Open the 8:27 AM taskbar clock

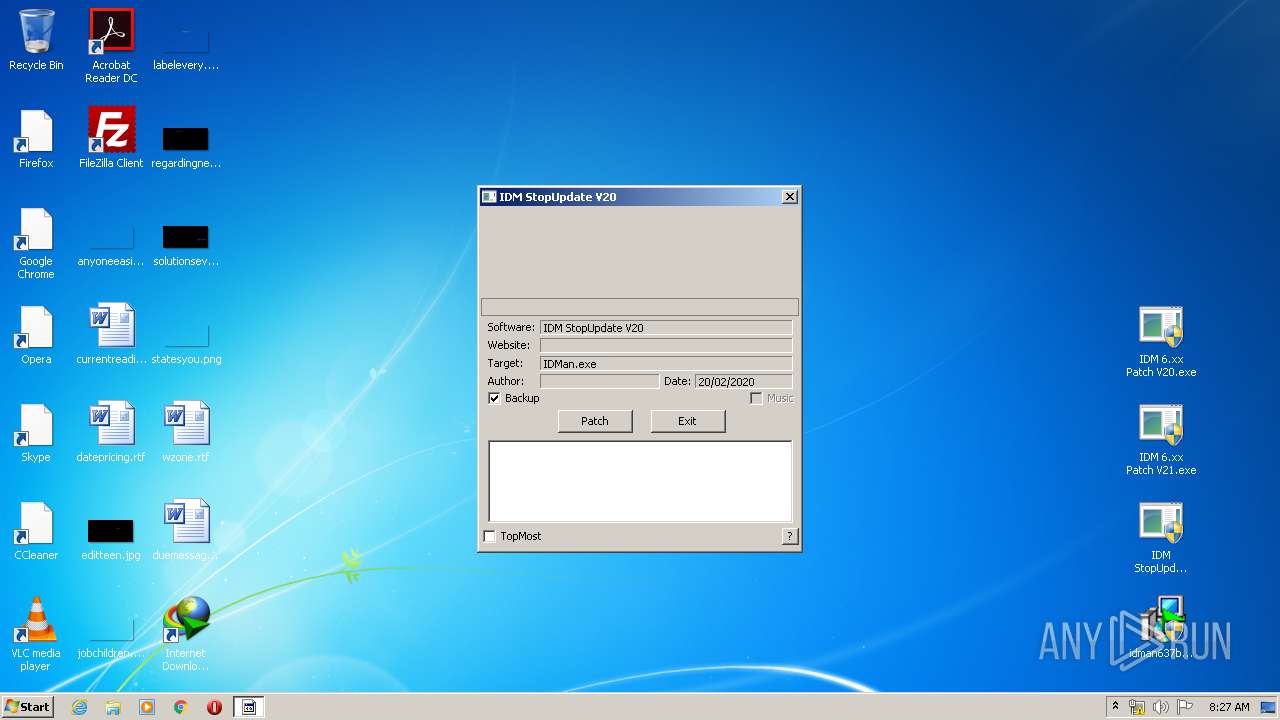(x=1229, y=707)
